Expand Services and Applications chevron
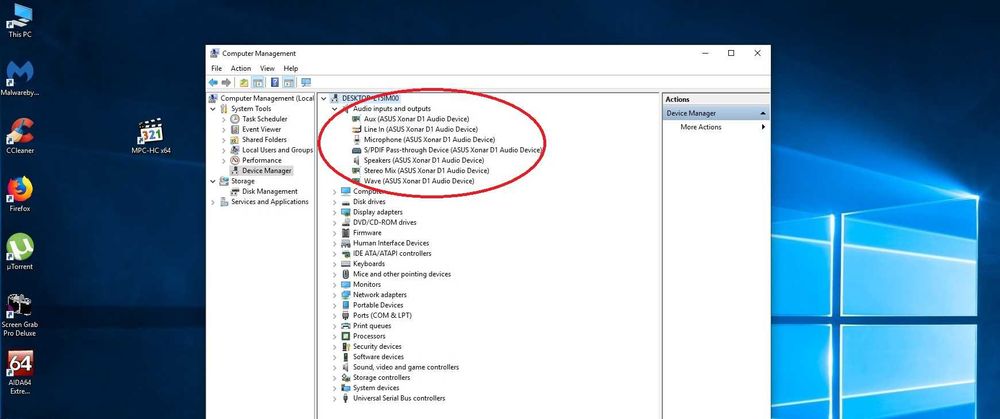Screen dimensions: 1000x419 coord(213,202)
